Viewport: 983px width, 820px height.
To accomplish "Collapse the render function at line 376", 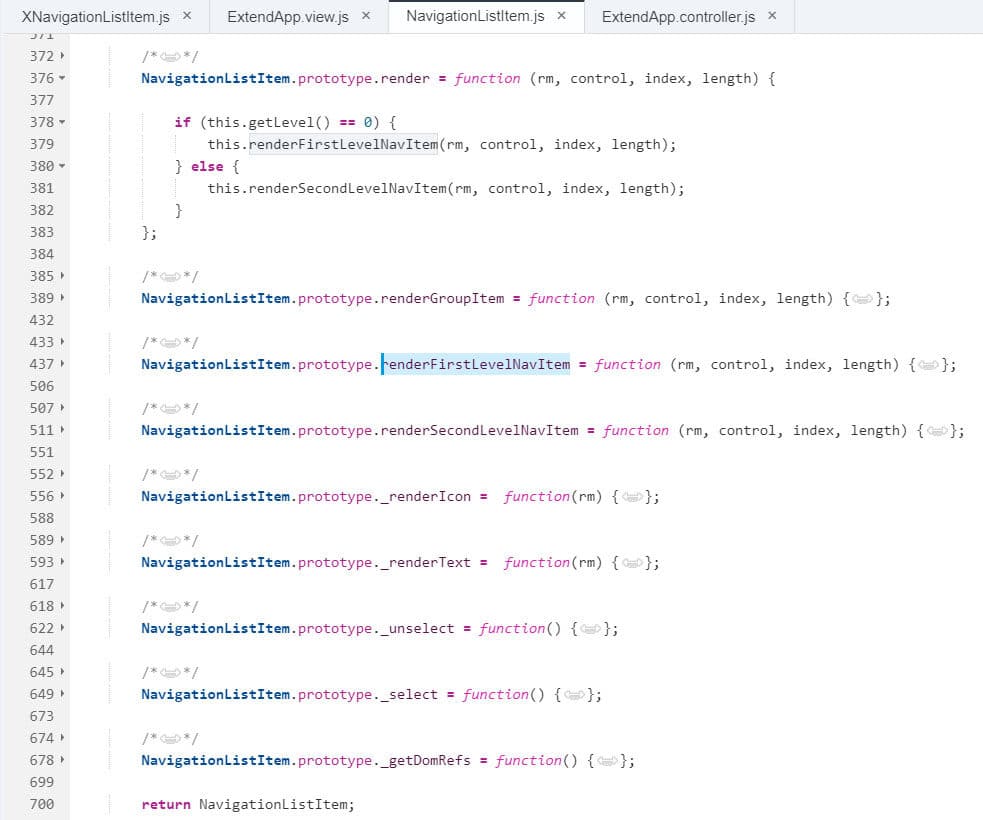I will (62, 78).
